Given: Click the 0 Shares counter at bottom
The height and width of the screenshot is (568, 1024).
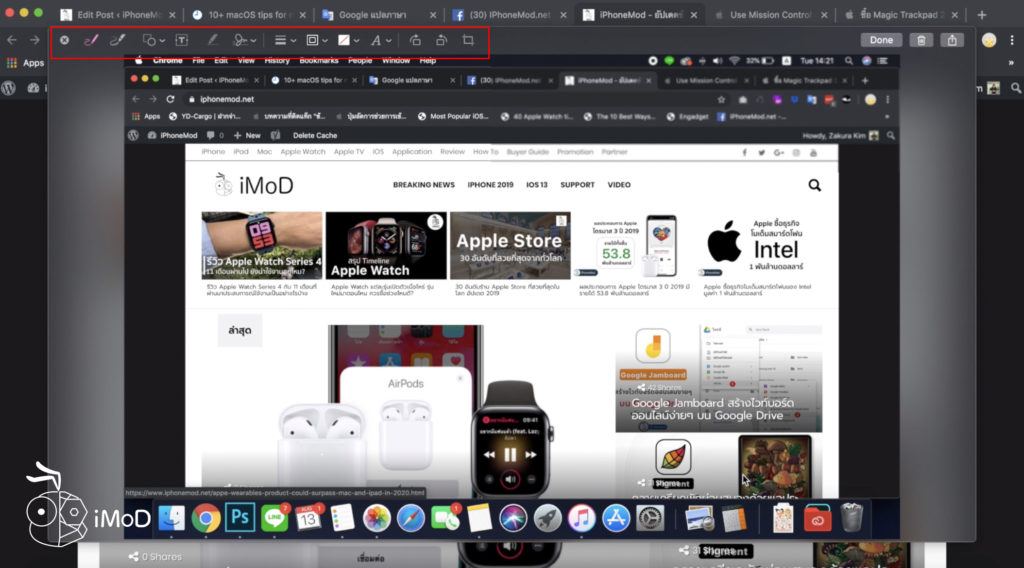Looking at the screenshot, I should pyautogui.click(x=155, y=556).
